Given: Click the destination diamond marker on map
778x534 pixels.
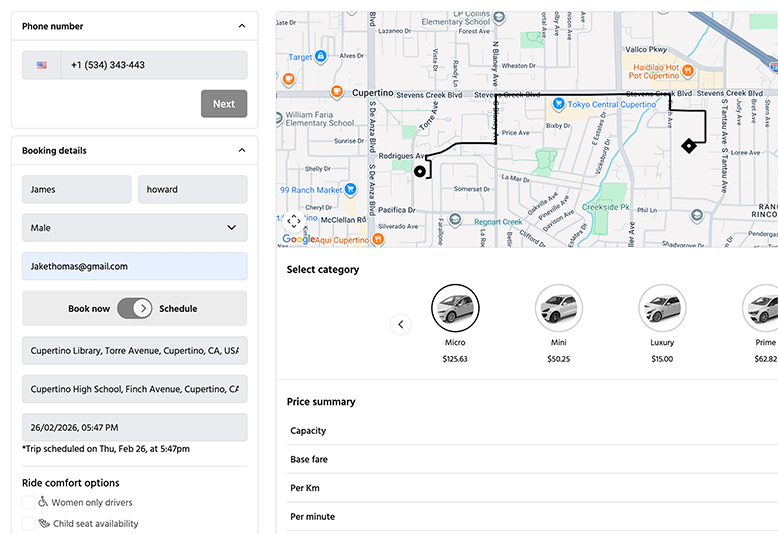Looking at the screenshot, I should [689, 146].
